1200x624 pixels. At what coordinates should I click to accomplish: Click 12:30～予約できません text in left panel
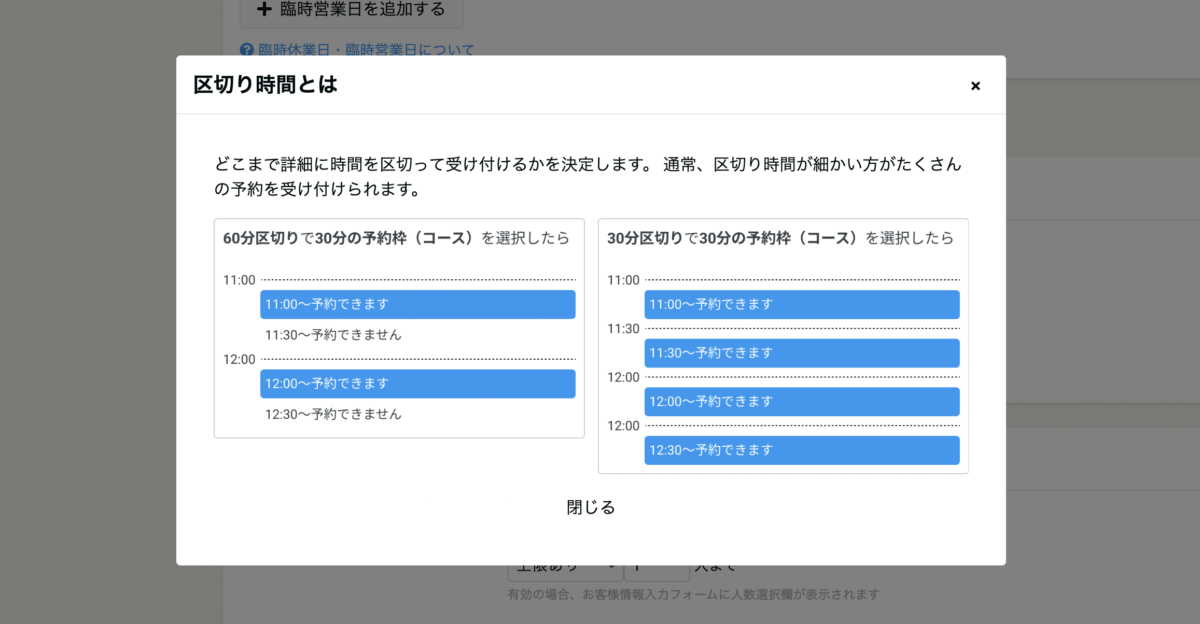coord(333,414)
